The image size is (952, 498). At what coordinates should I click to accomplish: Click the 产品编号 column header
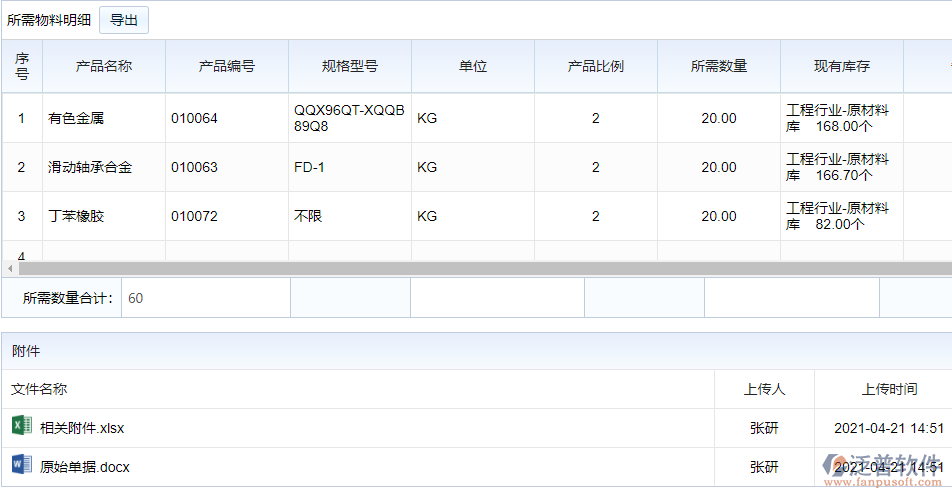click(227, 67)
